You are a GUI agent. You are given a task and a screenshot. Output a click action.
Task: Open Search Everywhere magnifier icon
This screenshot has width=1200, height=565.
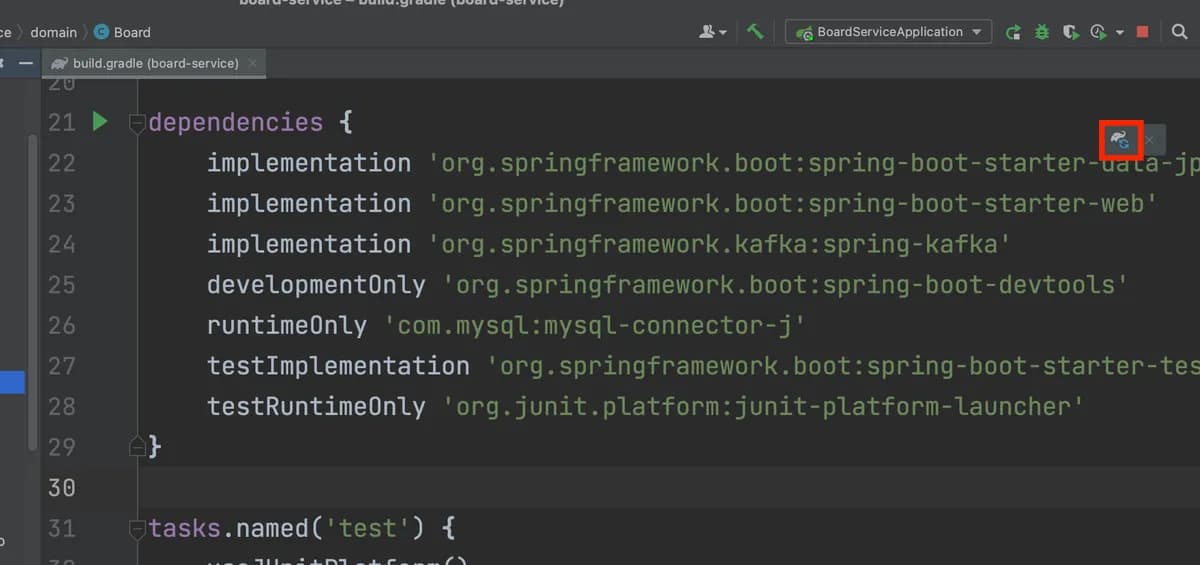[1179, 32]
